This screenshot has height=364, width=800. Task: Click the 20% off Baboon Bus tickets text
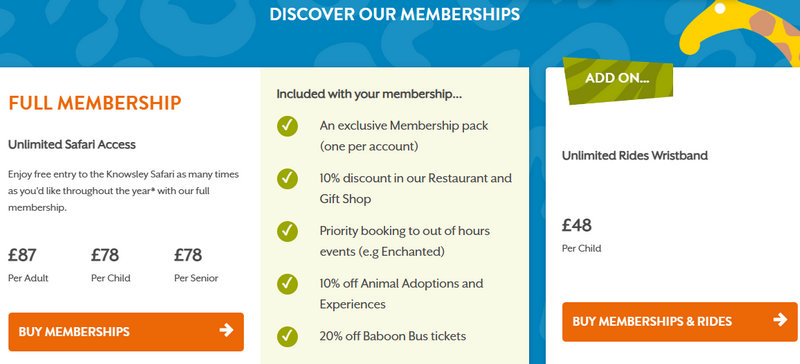pos(393,336)
